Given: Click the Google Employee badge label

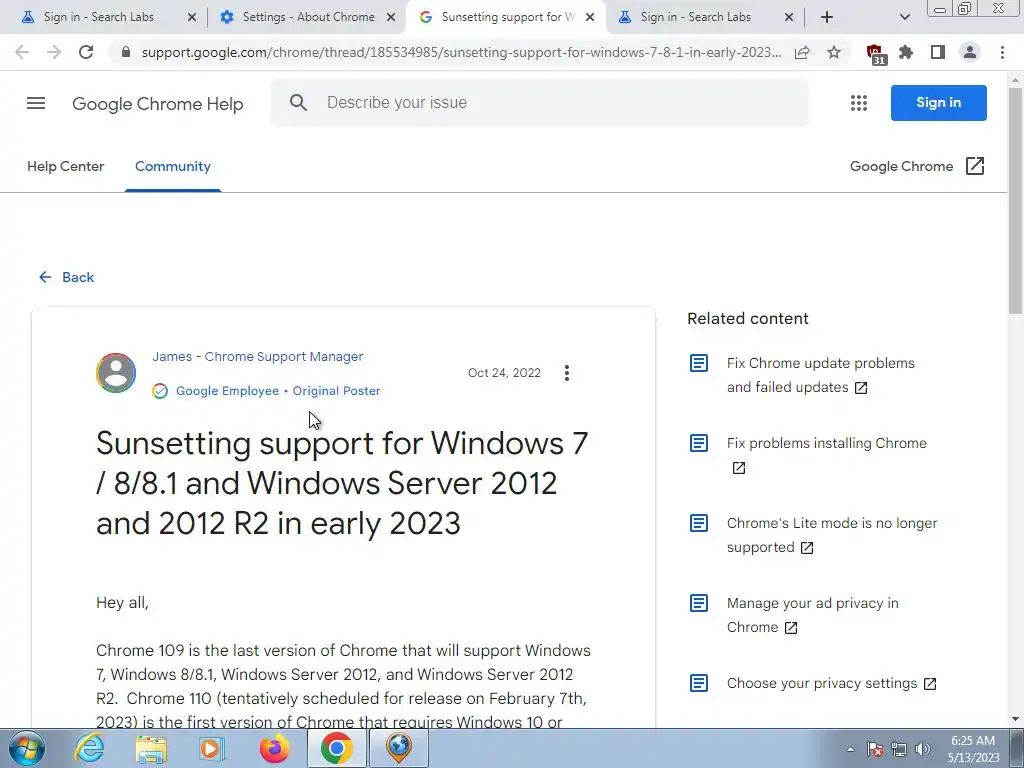Looking at the screenshot, I should point(227,391).
